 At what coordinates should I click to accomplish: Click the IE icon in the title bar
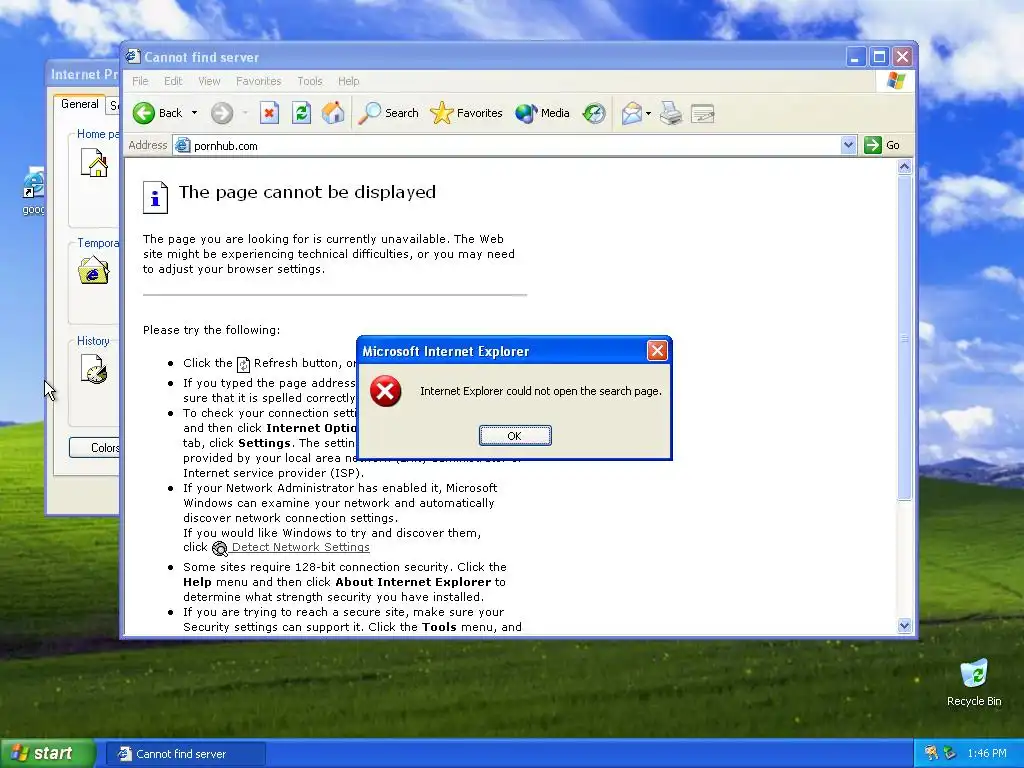(133, 56)
